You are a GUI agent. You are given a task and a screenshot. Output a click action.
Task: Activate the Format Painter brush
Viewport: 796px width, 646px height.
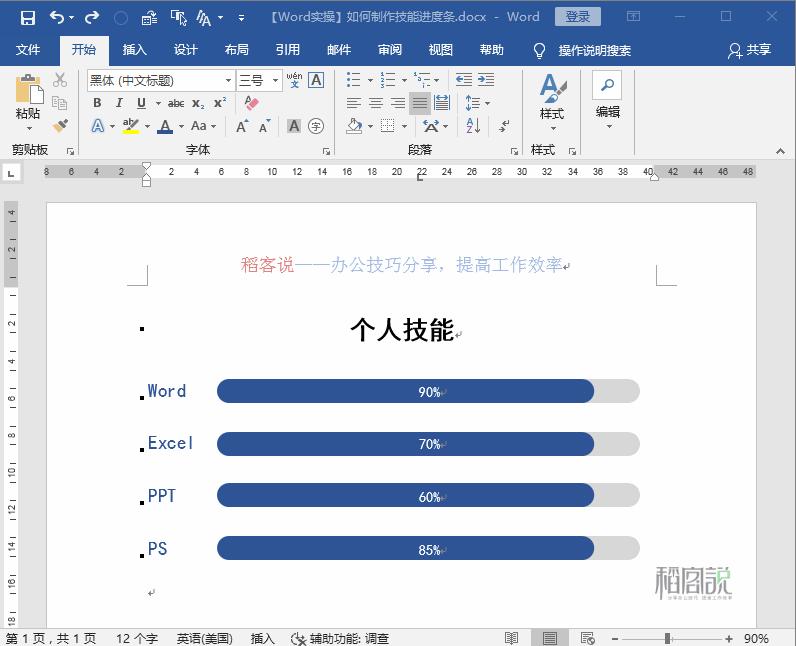click(x=60, y=125)
